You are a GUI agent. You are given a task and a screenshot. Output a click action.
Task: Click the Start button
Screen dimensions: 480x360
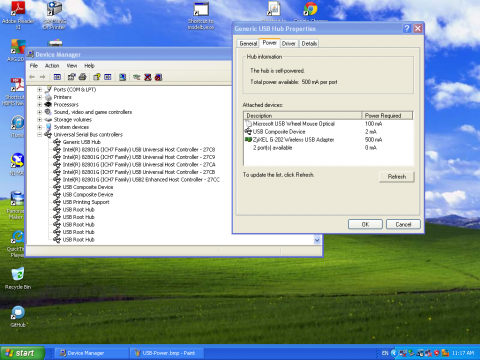tap(22, 353)
